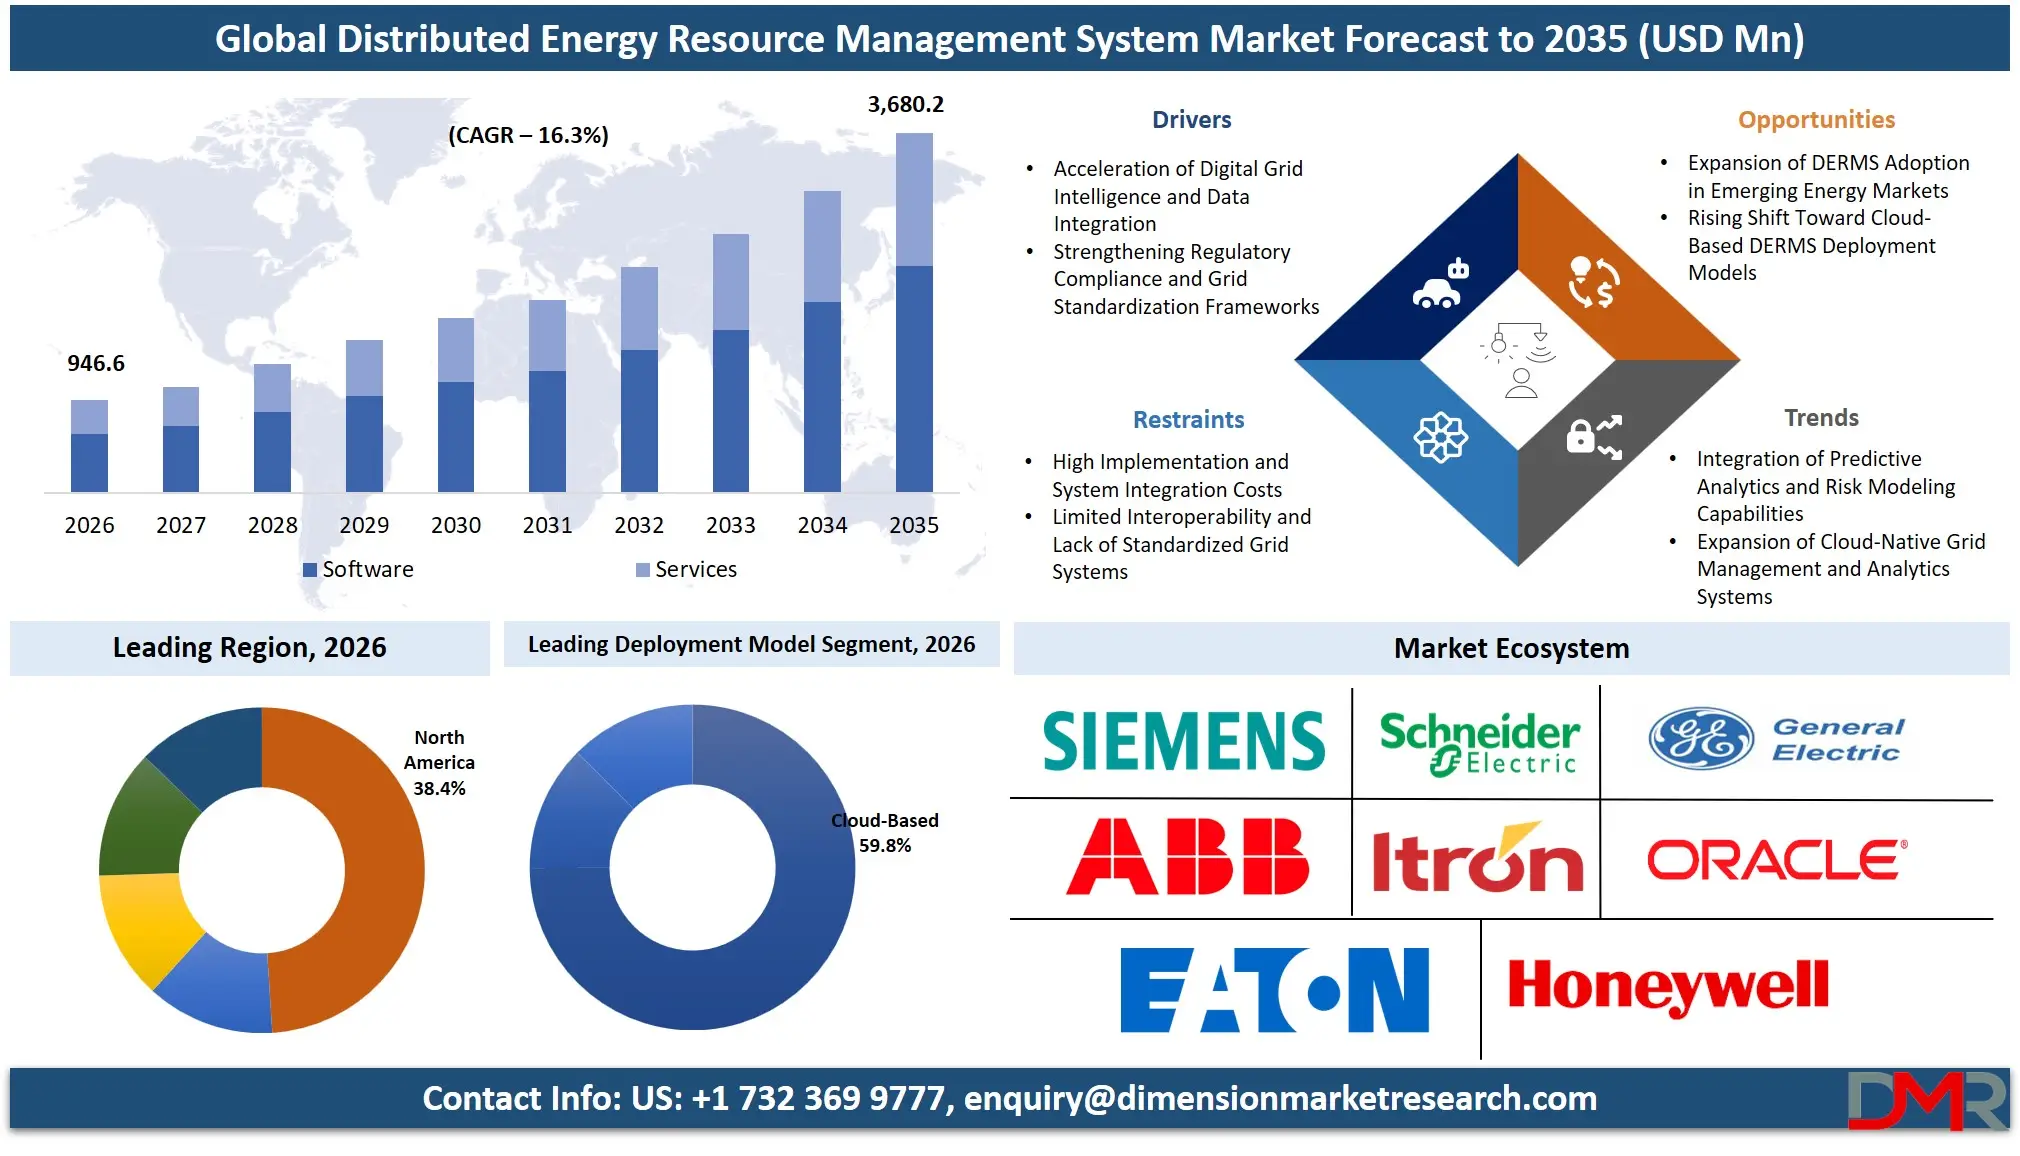Click the Itron logo
This screenshot has height=1156, width=2020.
(1477, 857)
